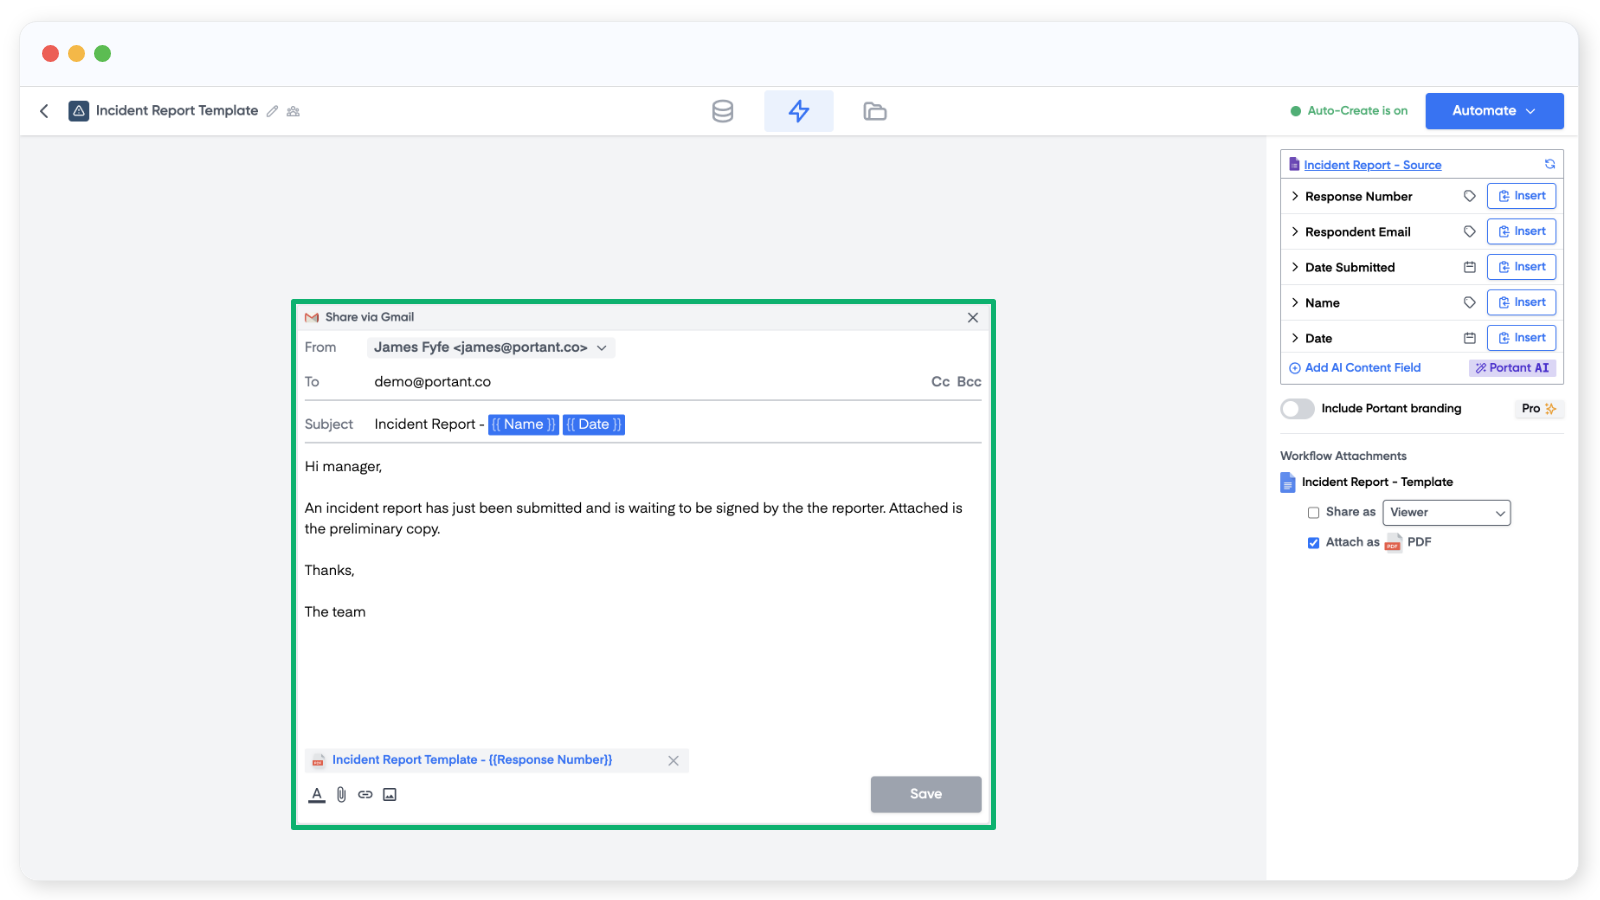Viewport: 1600px width, 900px height.
Task: Expand the Response Number field row
Action: (1295, 196)
